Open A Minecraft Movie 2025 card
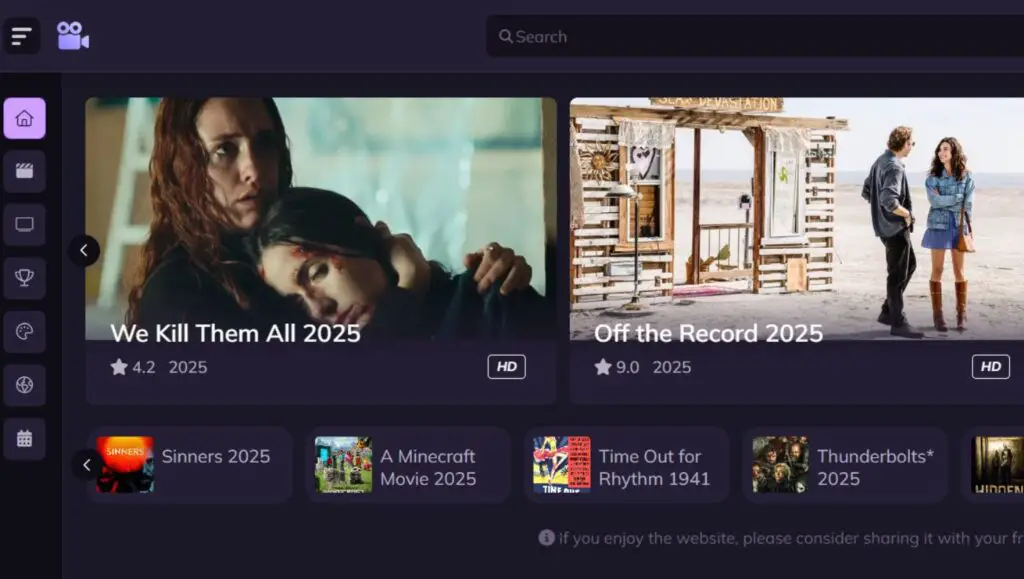This screenshot has width=1024, height=579. (x=408, y=465)
